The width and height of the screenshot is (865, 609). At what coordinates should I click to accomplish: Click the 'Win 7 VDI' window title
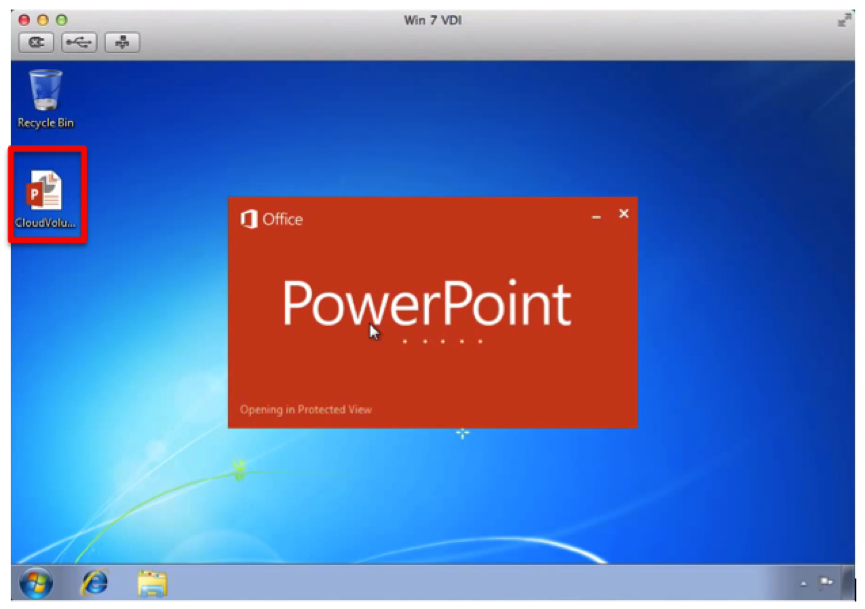tap(432, 20)
